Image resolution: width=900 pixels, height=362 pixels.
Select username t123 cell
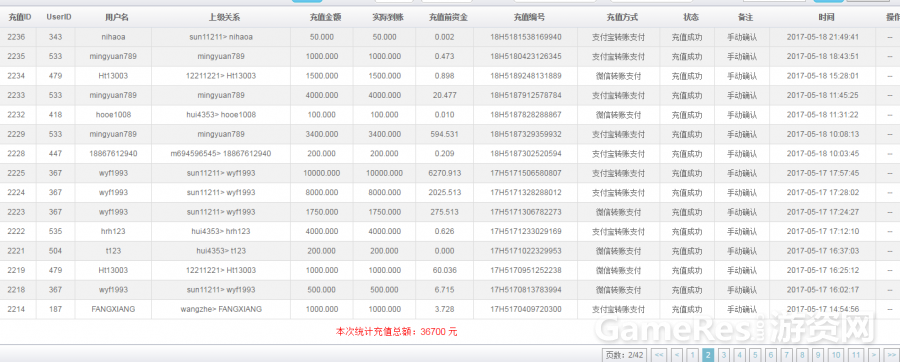coord(114,252)
